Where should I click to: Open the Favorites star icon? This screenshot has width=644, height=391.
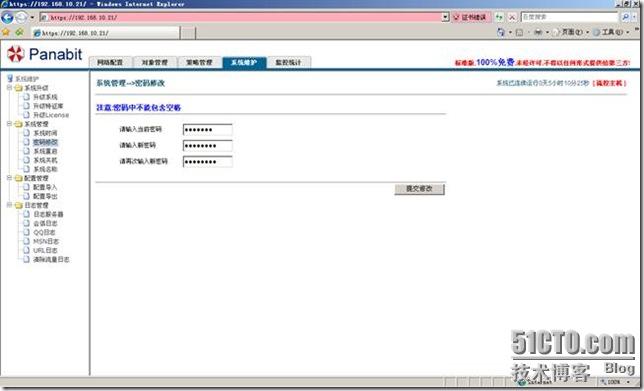click(6, 32)
